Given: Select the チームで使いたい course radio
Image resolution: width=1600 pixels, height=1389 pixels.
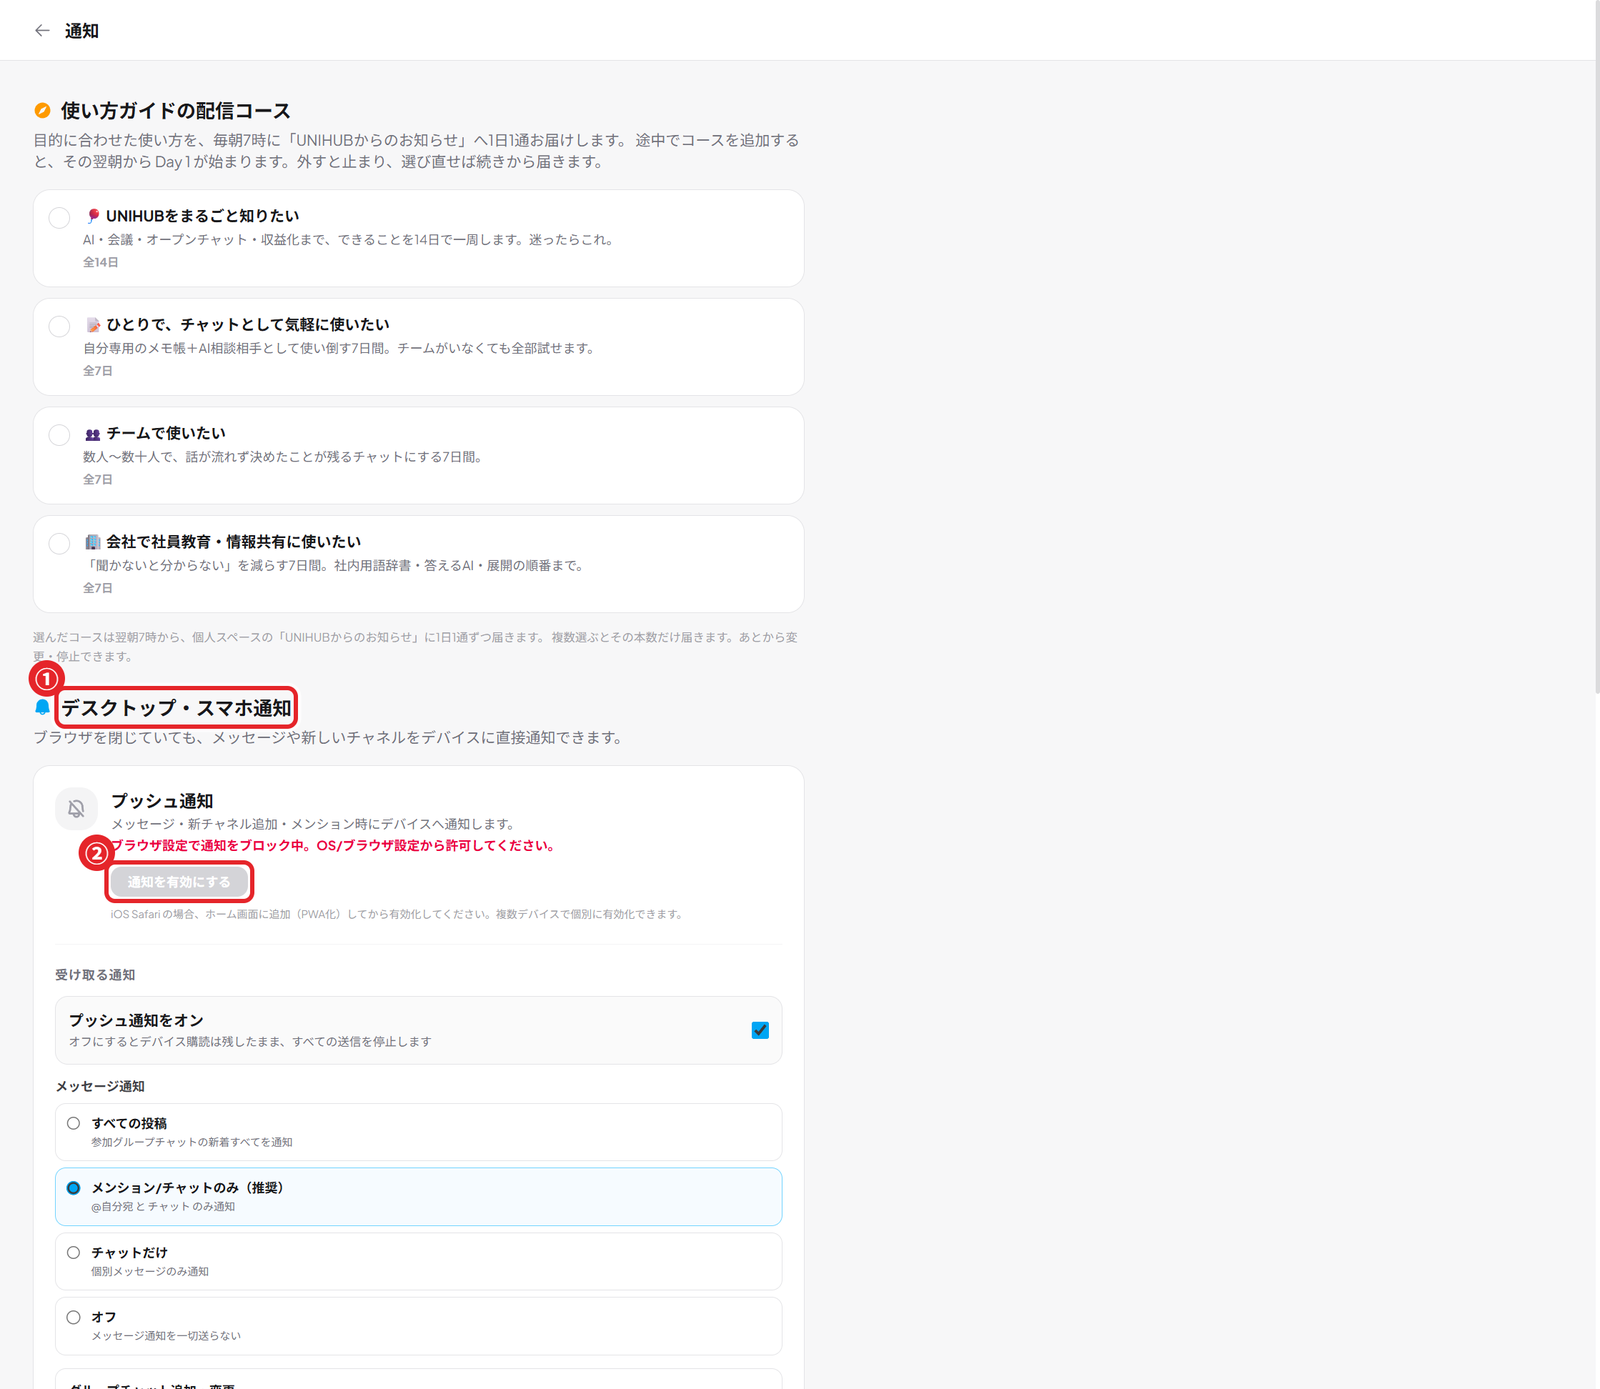Looking at the screenshot, I should [x=60, y=435].
